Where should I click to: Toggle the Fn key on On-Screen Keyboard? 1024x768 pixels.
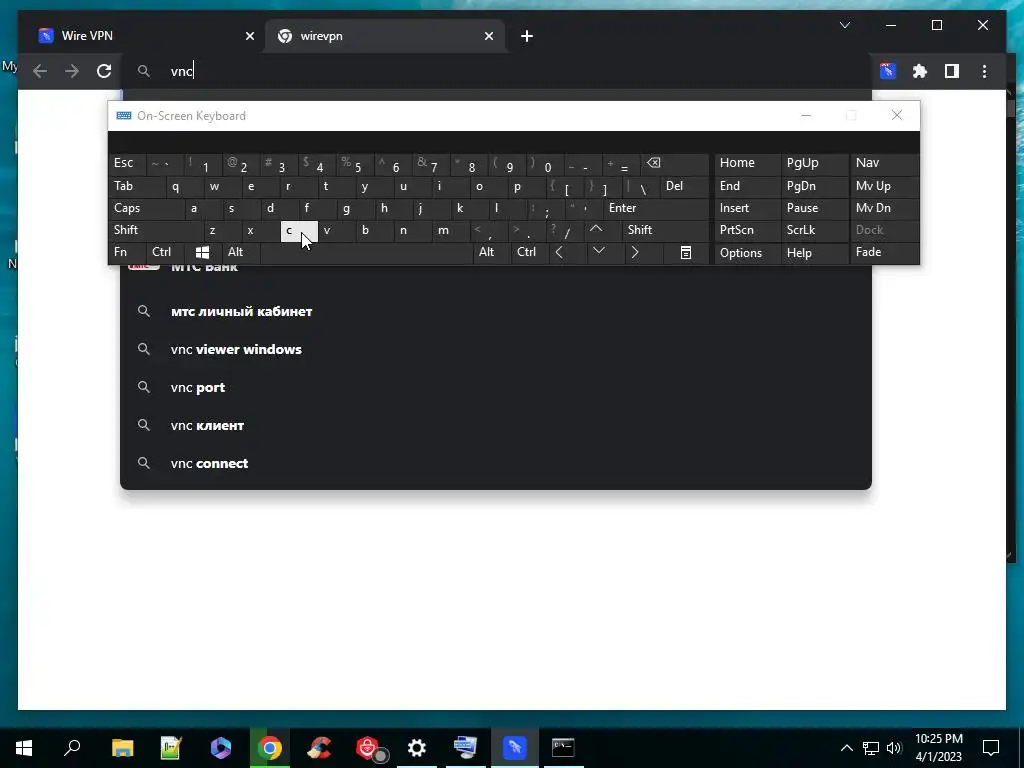tap(128, 253)
